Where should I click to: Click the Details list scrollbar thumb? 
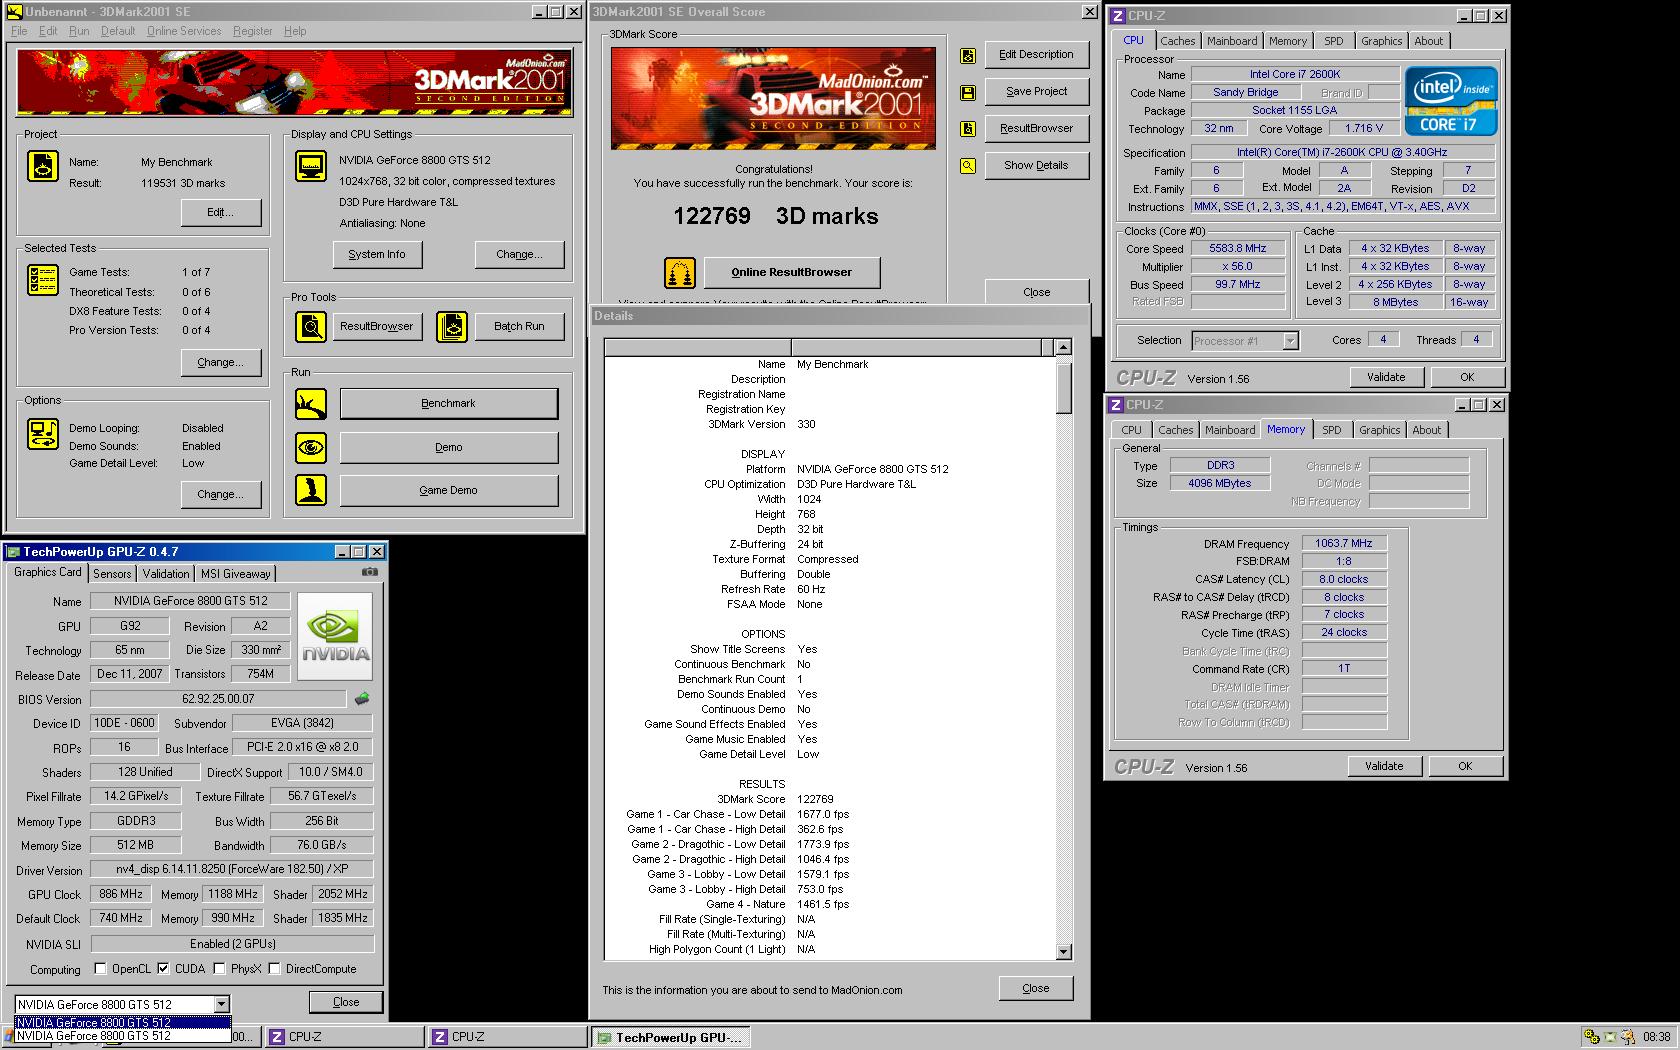[x=1064, y=386]
